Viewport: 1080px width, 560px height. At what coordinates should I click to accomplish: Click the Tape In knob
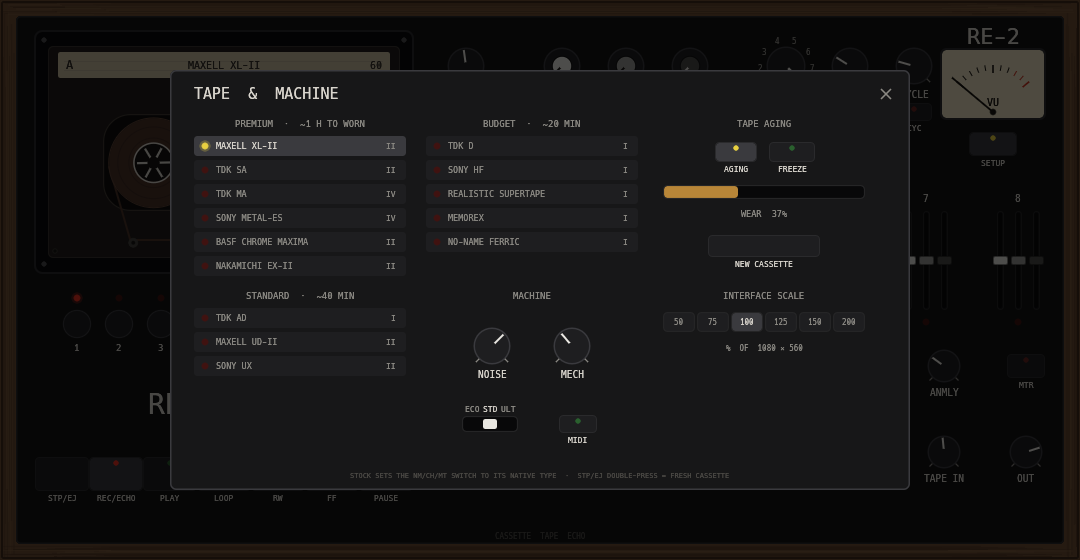pos(944,453)
